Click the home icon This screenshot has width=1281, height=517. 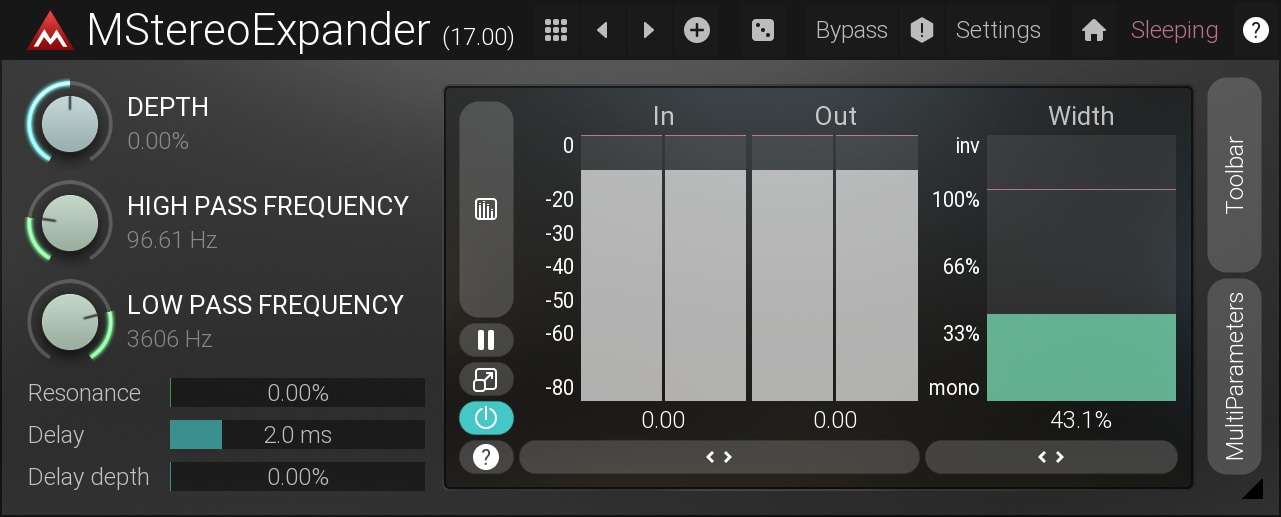[1093, 31]
